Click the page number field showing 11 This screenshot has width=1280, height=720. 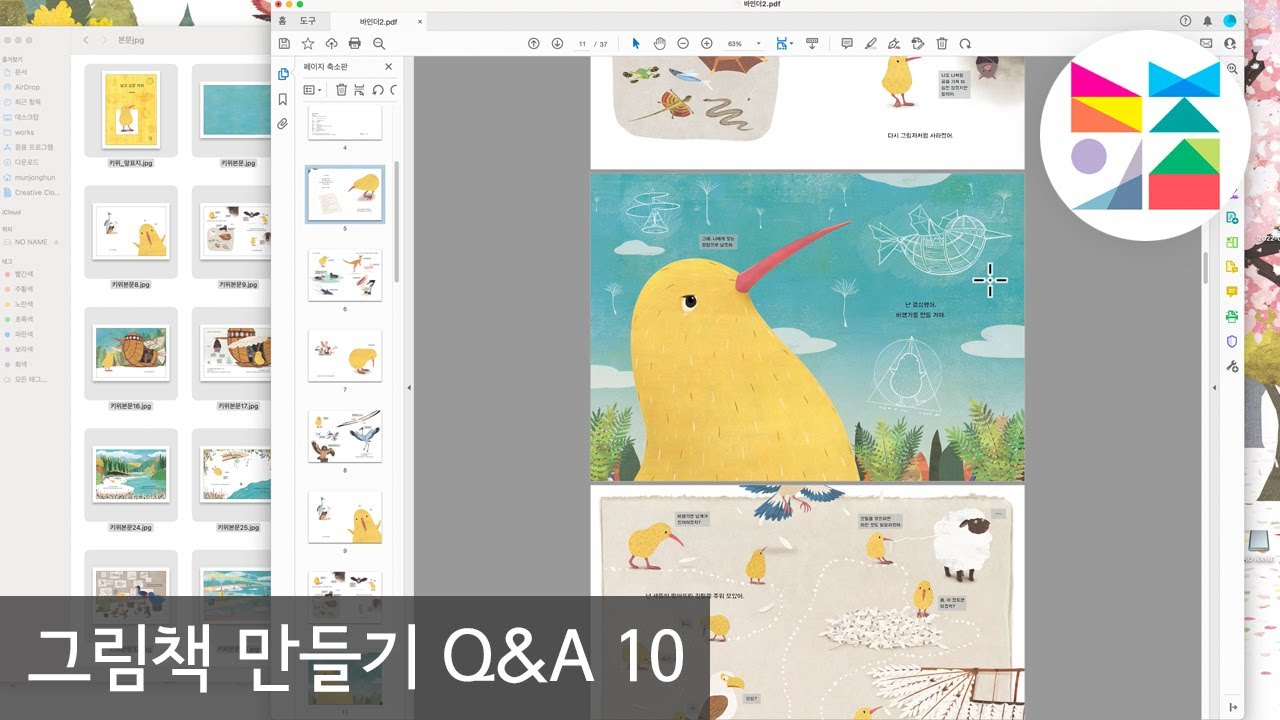[583, 44]
